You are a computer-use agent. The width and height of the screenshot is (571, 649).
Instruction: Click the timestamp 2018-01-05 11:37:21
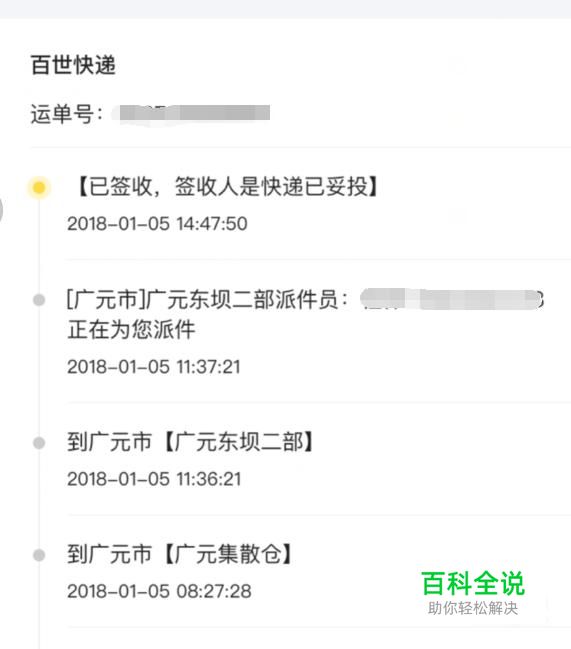coord(154,367)
